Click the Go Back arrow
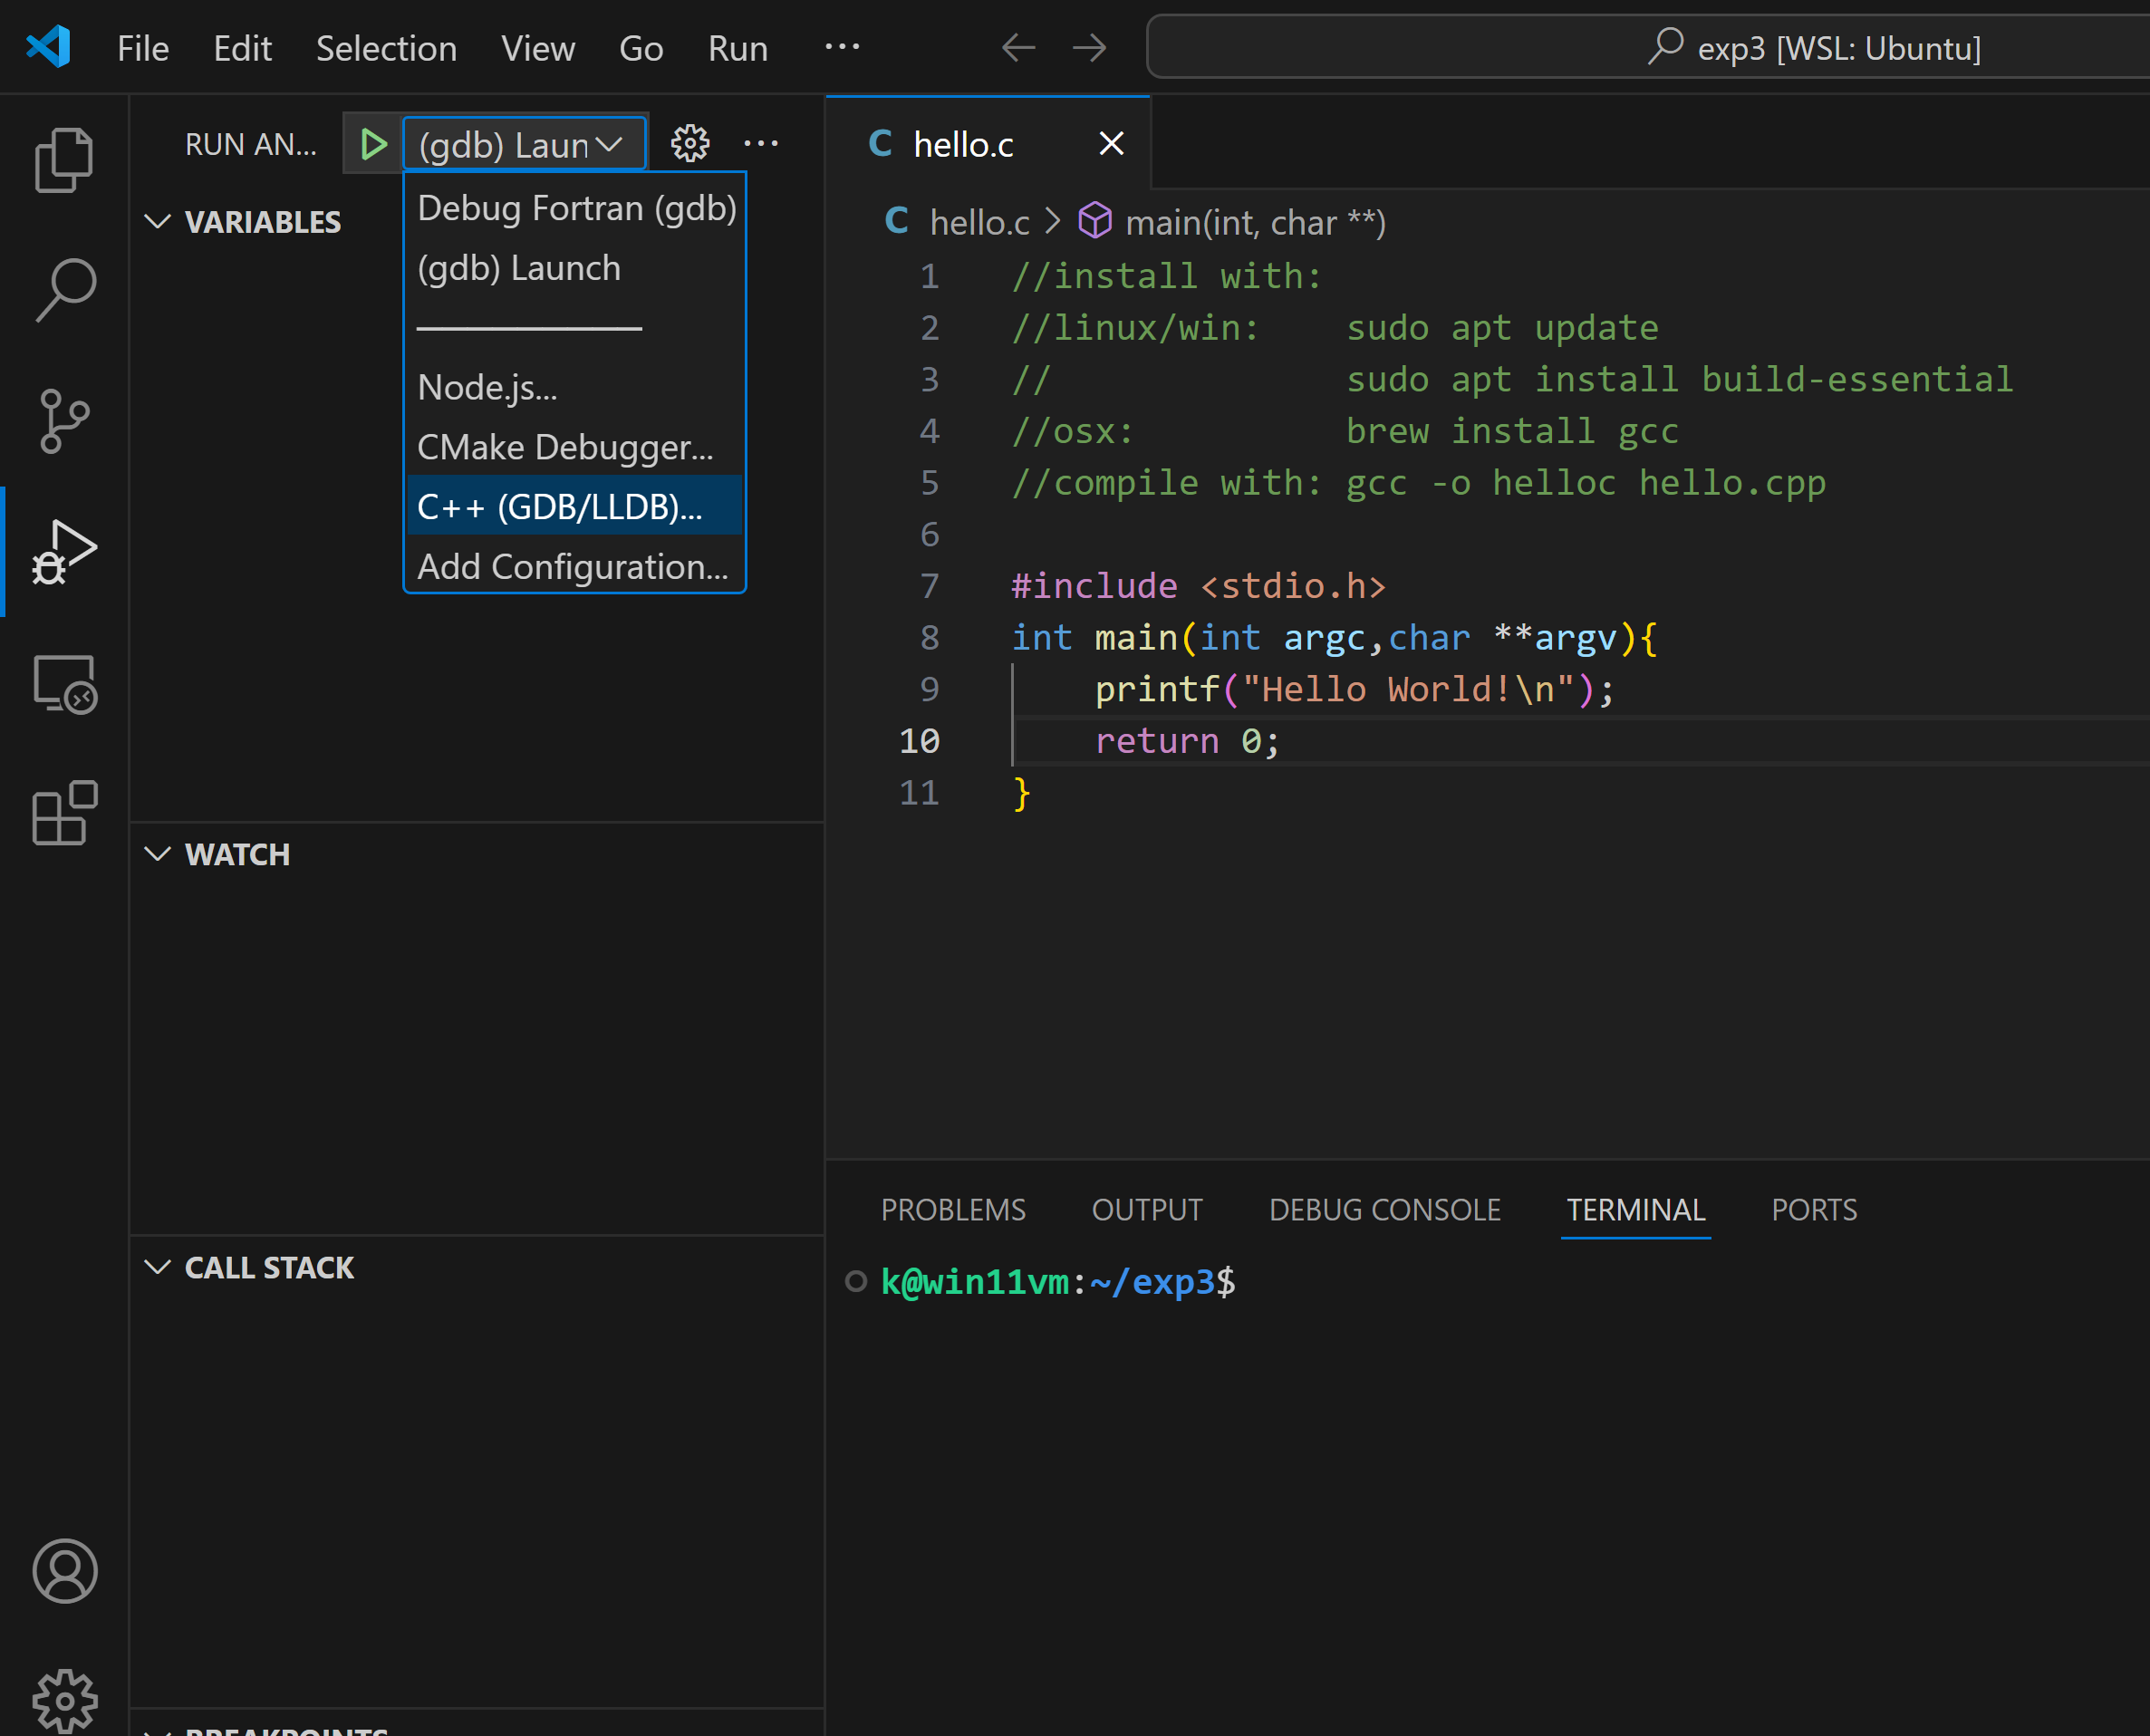 1018,48
